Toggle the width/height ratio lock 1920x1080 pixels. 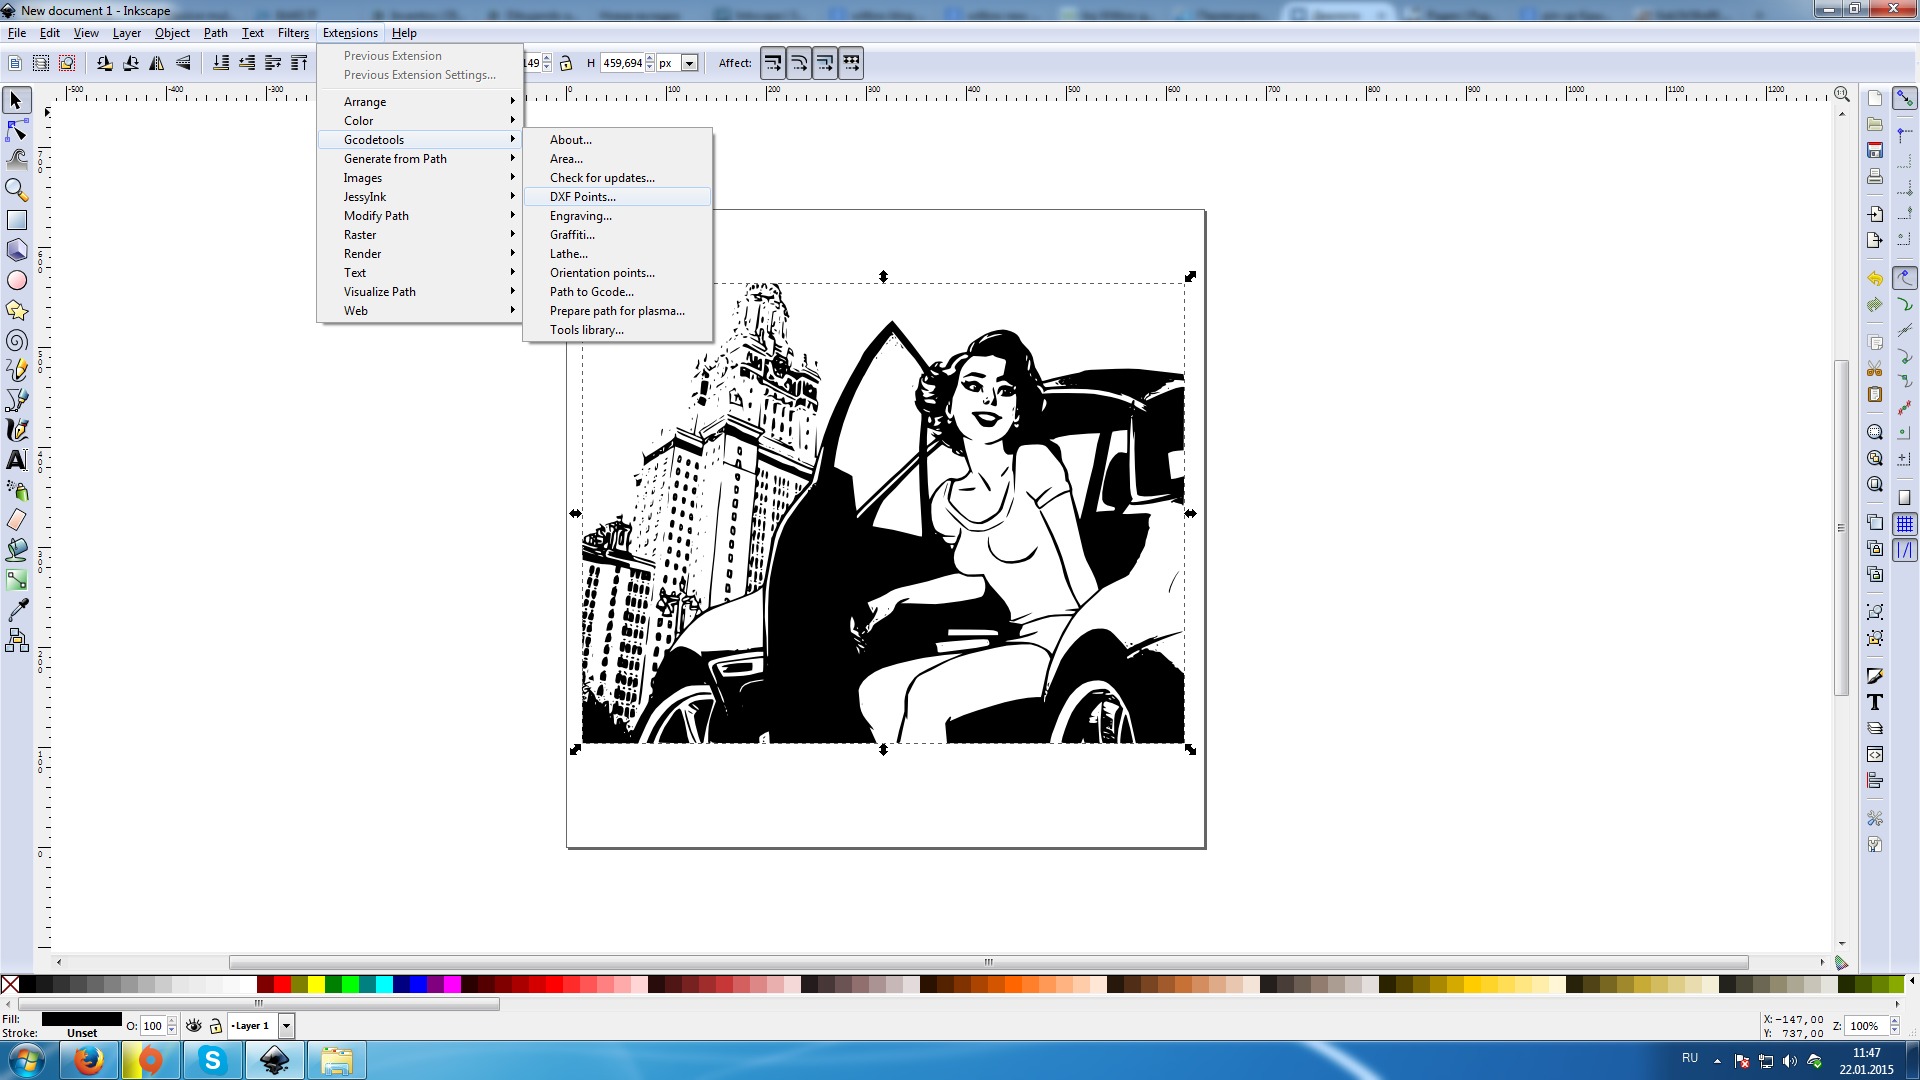tap(566, 63)
